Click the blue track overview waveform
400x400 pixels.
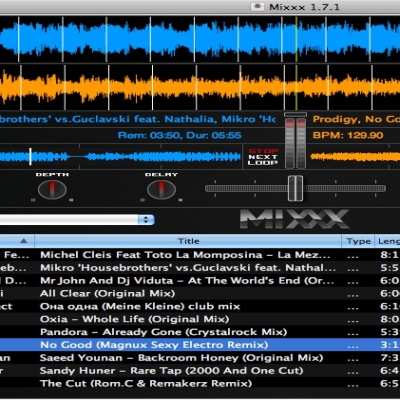click(121, 156)
